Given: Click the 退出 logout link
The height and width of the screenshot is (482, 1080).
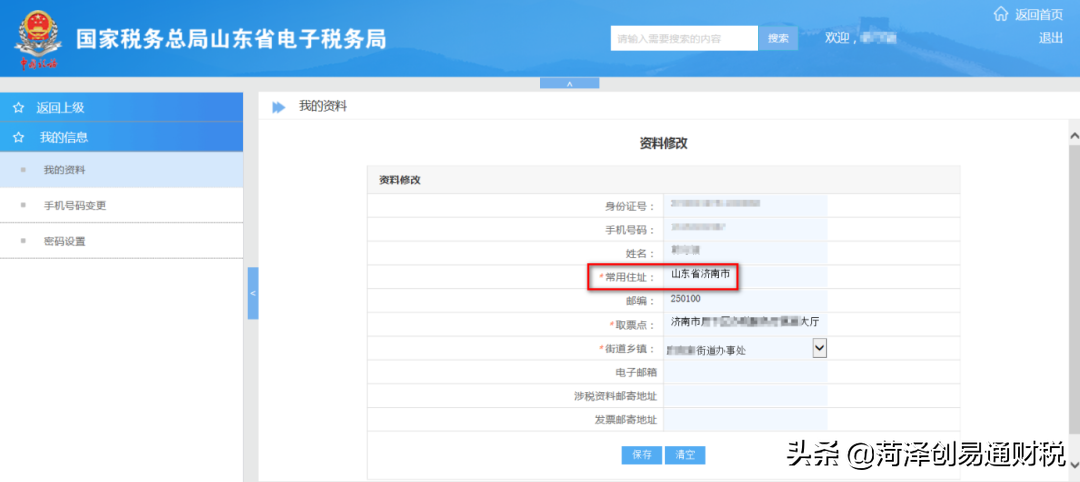Looking at the screenshot, I should pos(1050,38).
